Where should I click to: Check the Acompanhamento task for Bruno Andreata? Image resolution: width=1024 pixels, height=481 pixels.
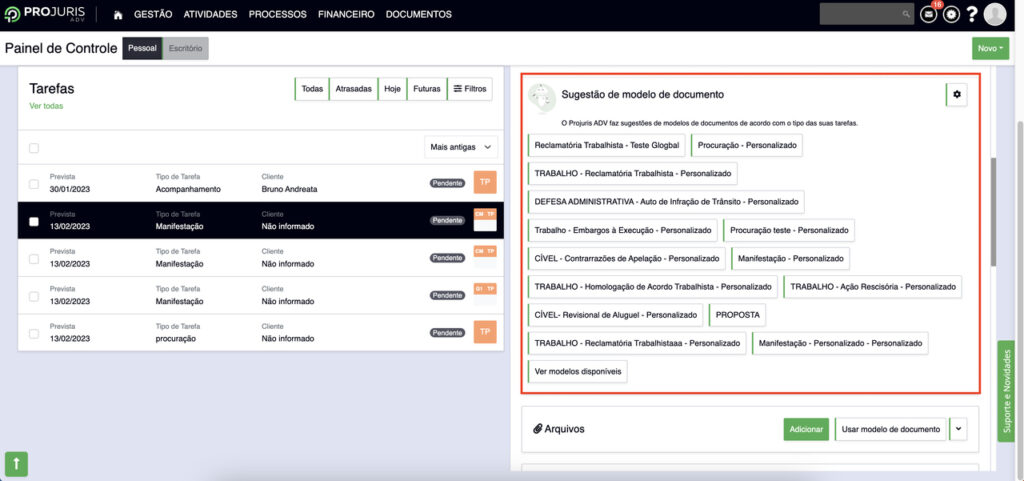pos(34,184)
